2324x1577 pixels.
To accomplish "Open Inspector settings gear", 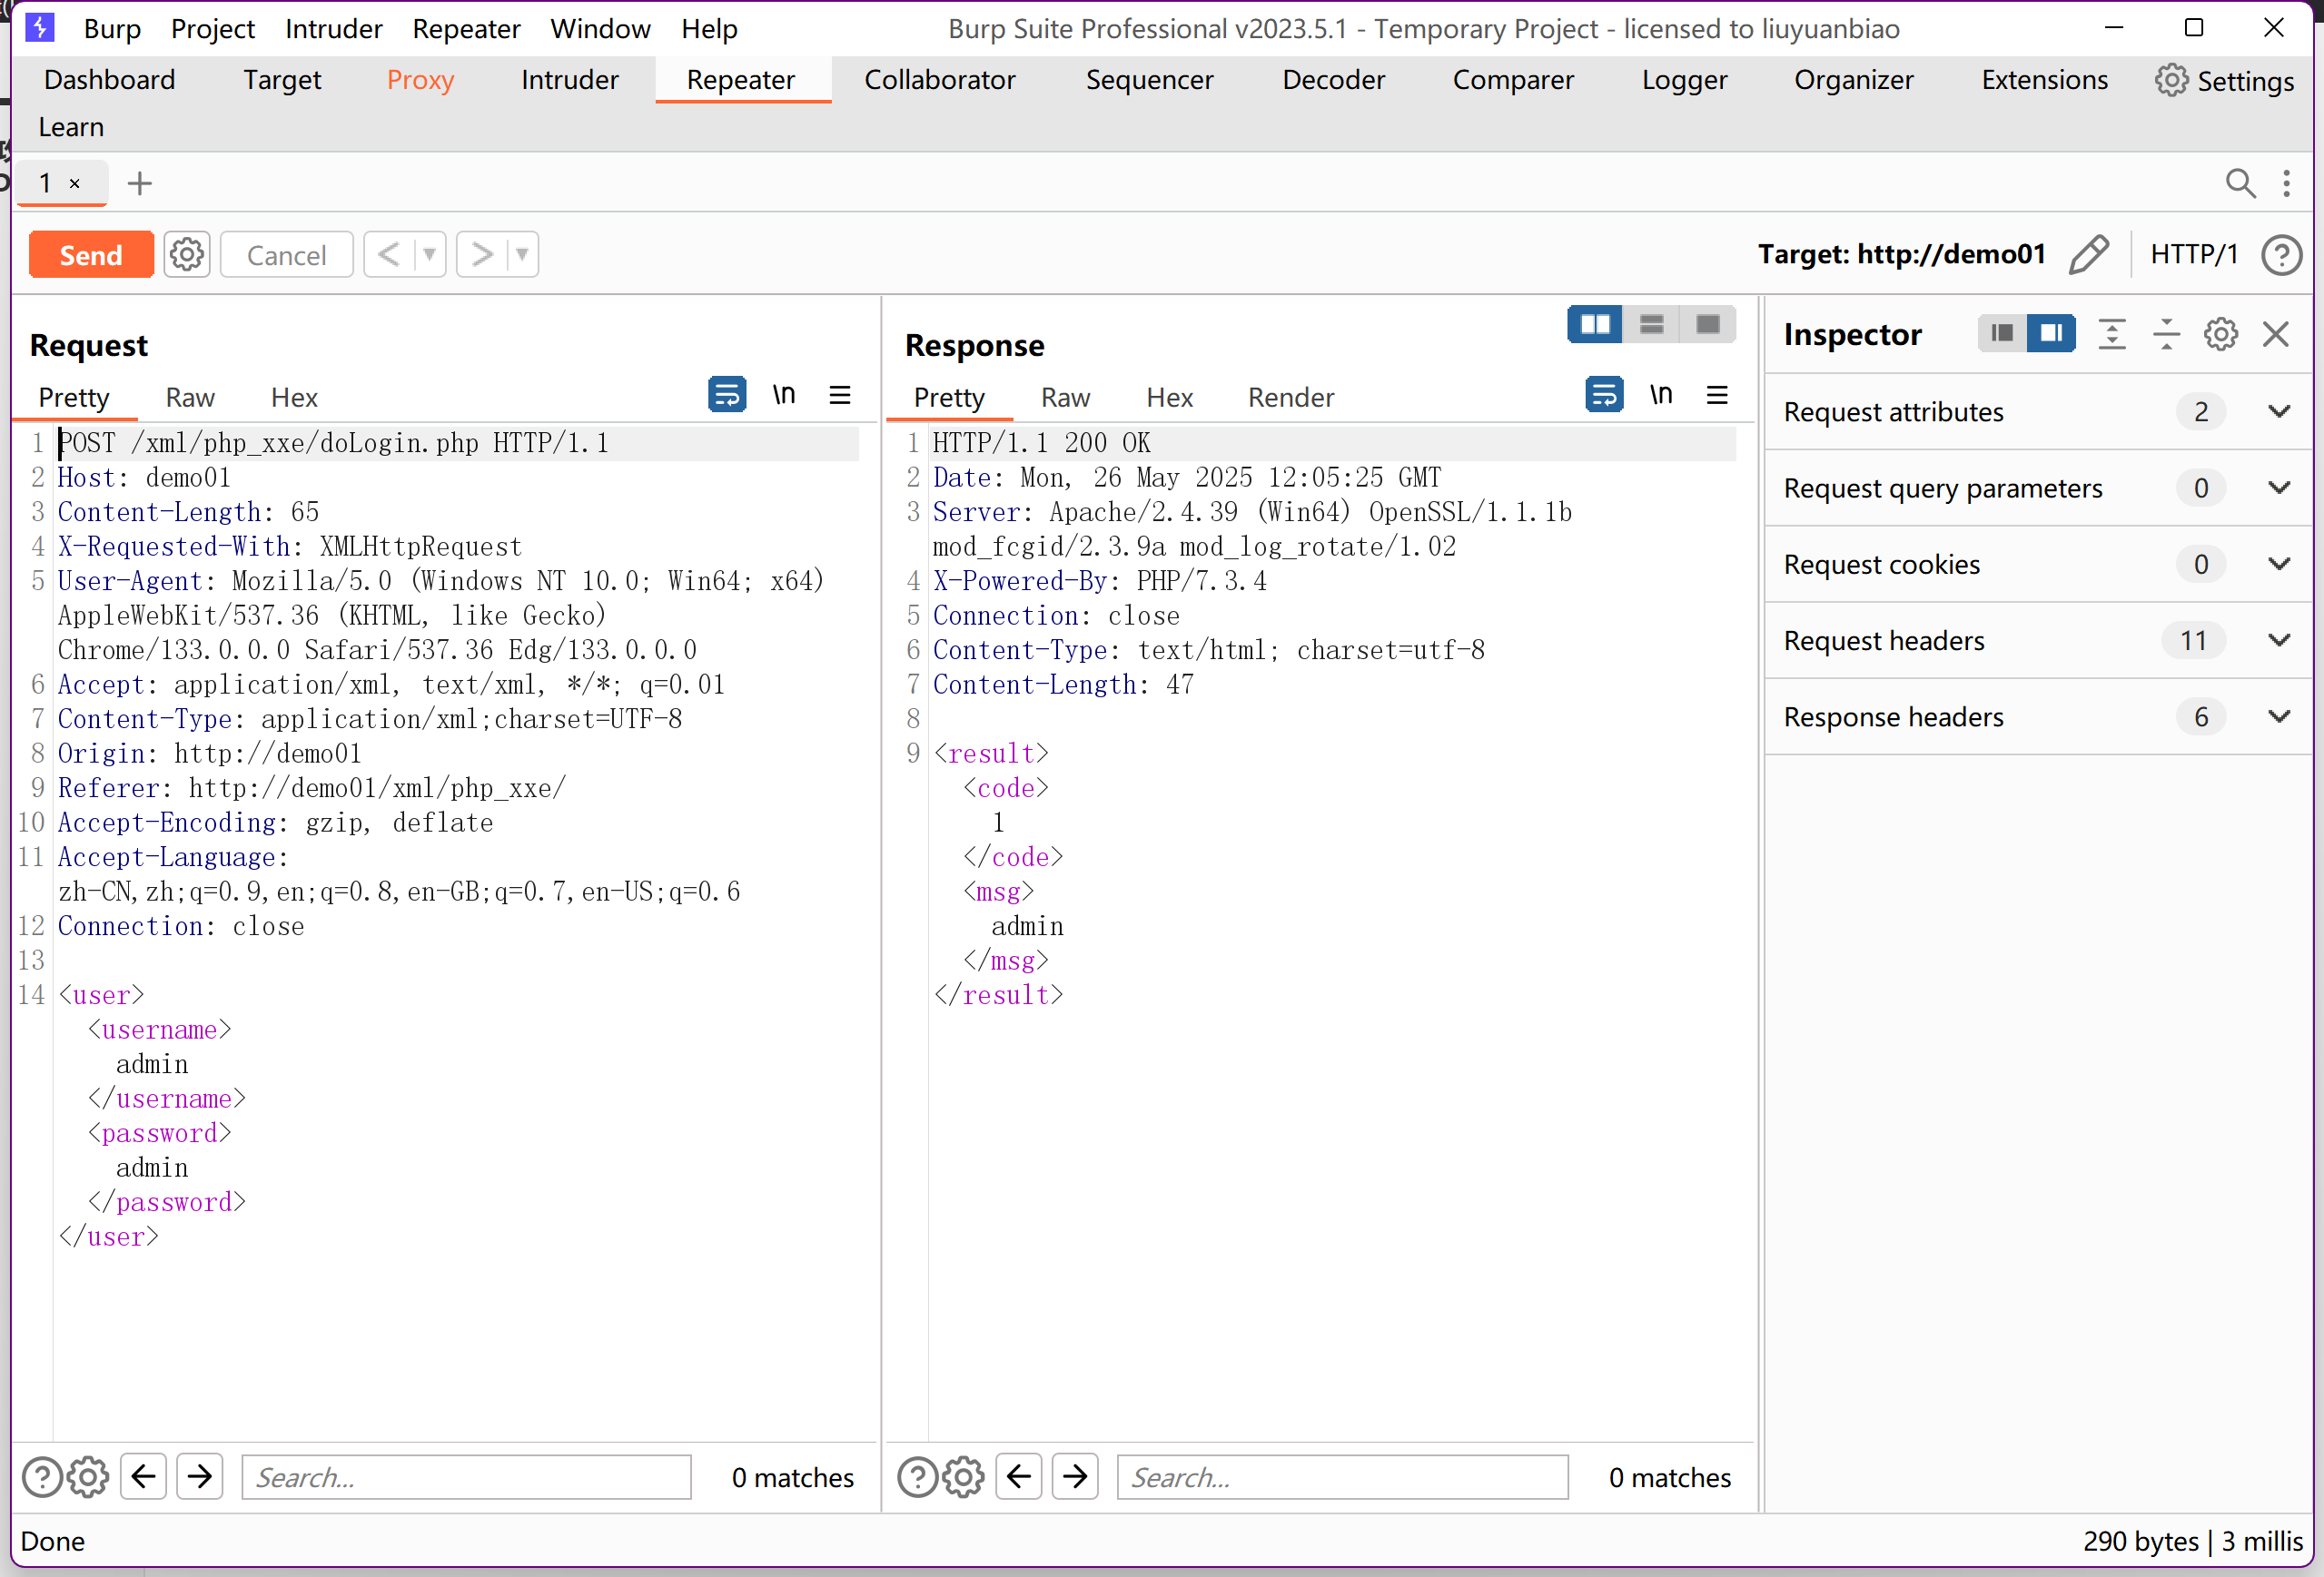I will point(2221,334).
